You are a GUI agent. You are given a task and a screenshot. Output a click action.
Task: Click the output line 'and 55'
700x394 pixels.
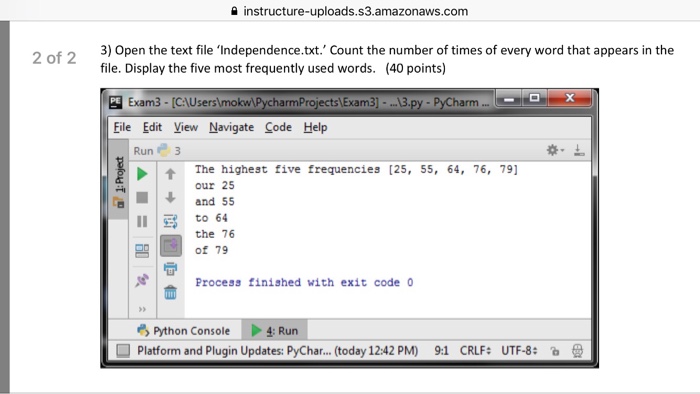(x=215, y=202)
